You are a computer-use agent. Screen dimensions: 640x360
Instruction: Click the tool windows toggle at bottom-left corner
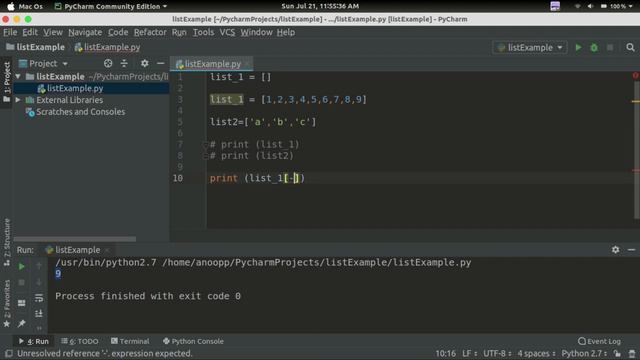pos(8,353)
